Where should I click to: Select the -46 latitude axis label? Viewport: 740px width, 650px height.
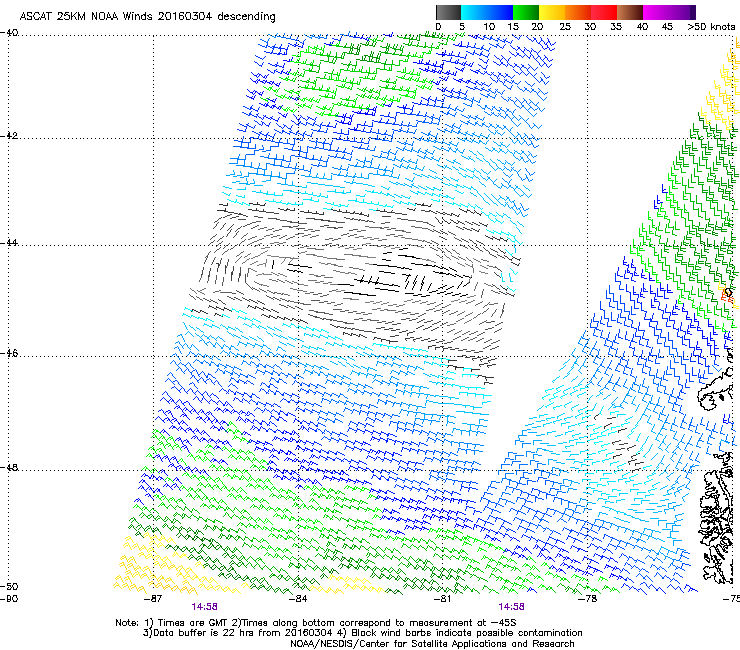coord(9,354)
